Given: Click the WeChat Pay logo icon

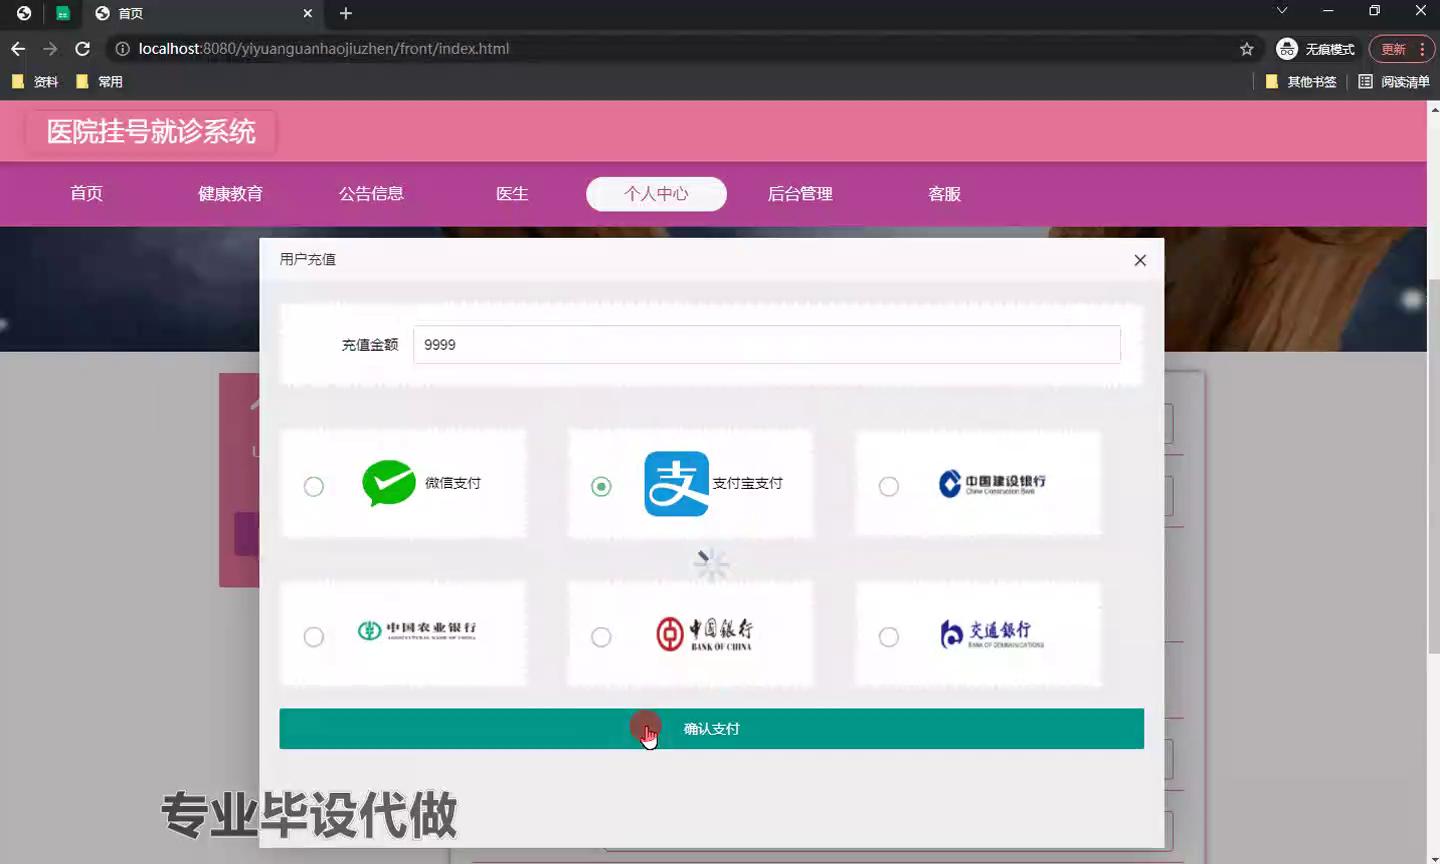Looking at the screenshot, I should (x=388, y=483).
